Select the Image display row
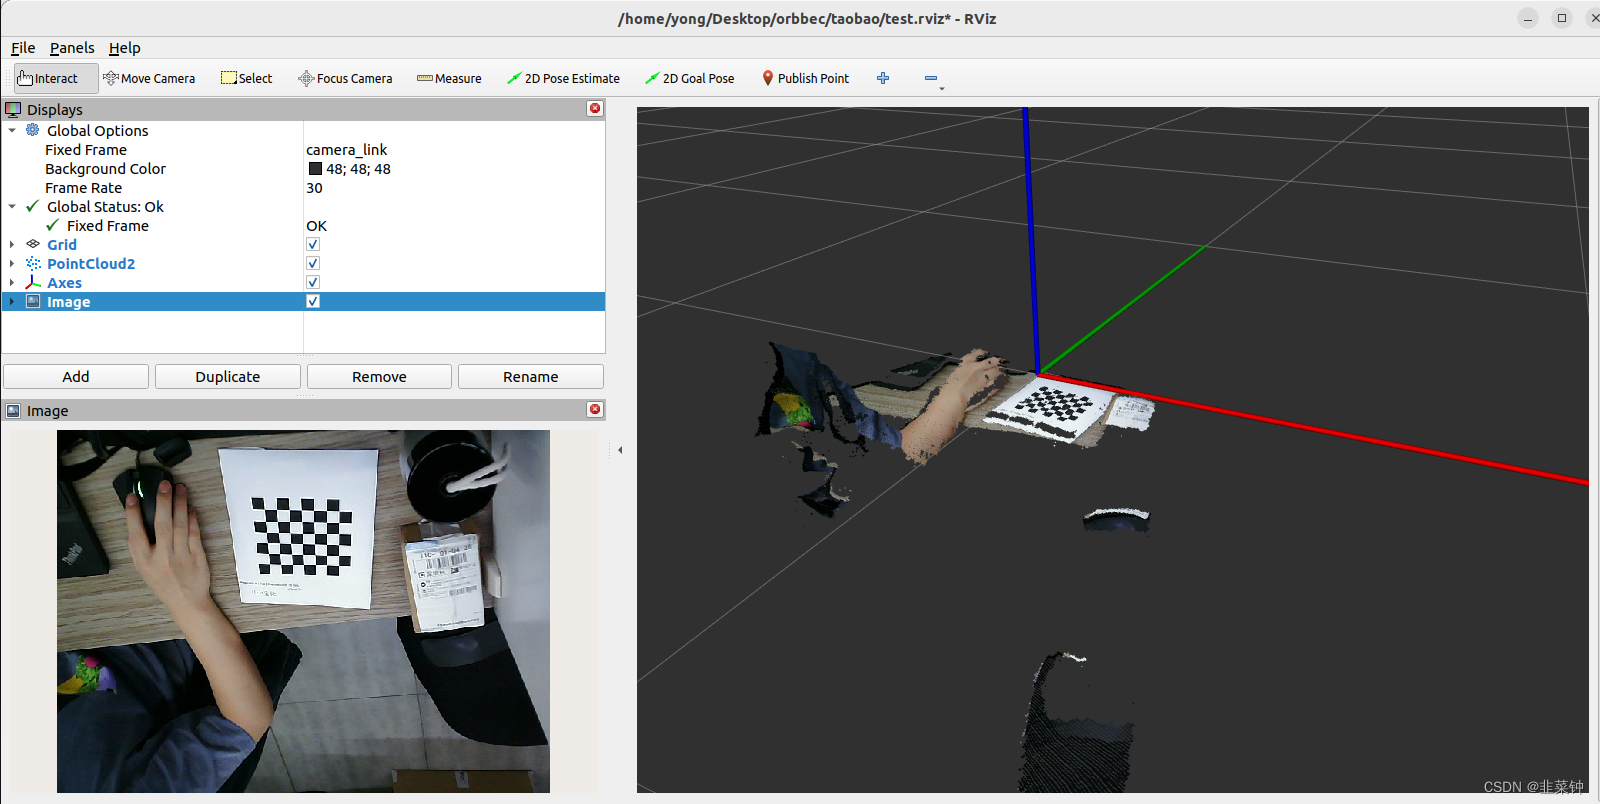Viewport: 1600px width, 804px height. coord(303,301)
